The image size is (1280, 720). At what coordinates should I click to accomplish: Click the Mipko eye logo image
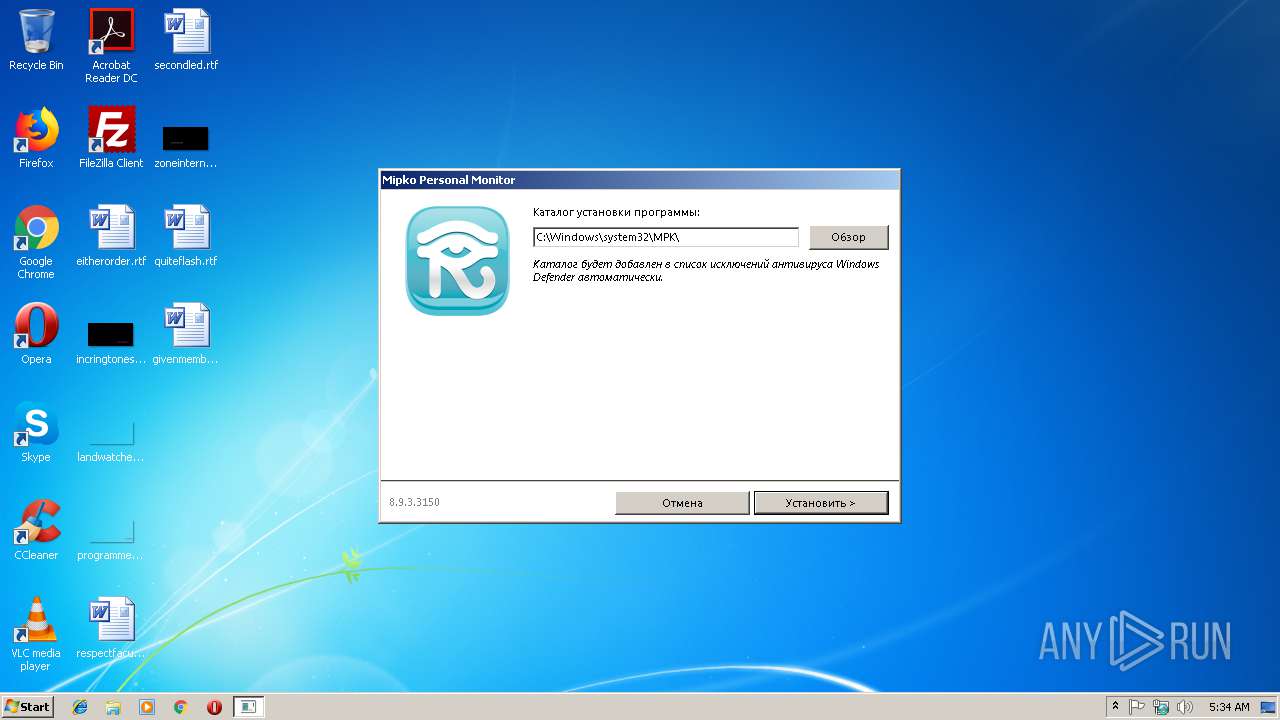pos(457,260)
